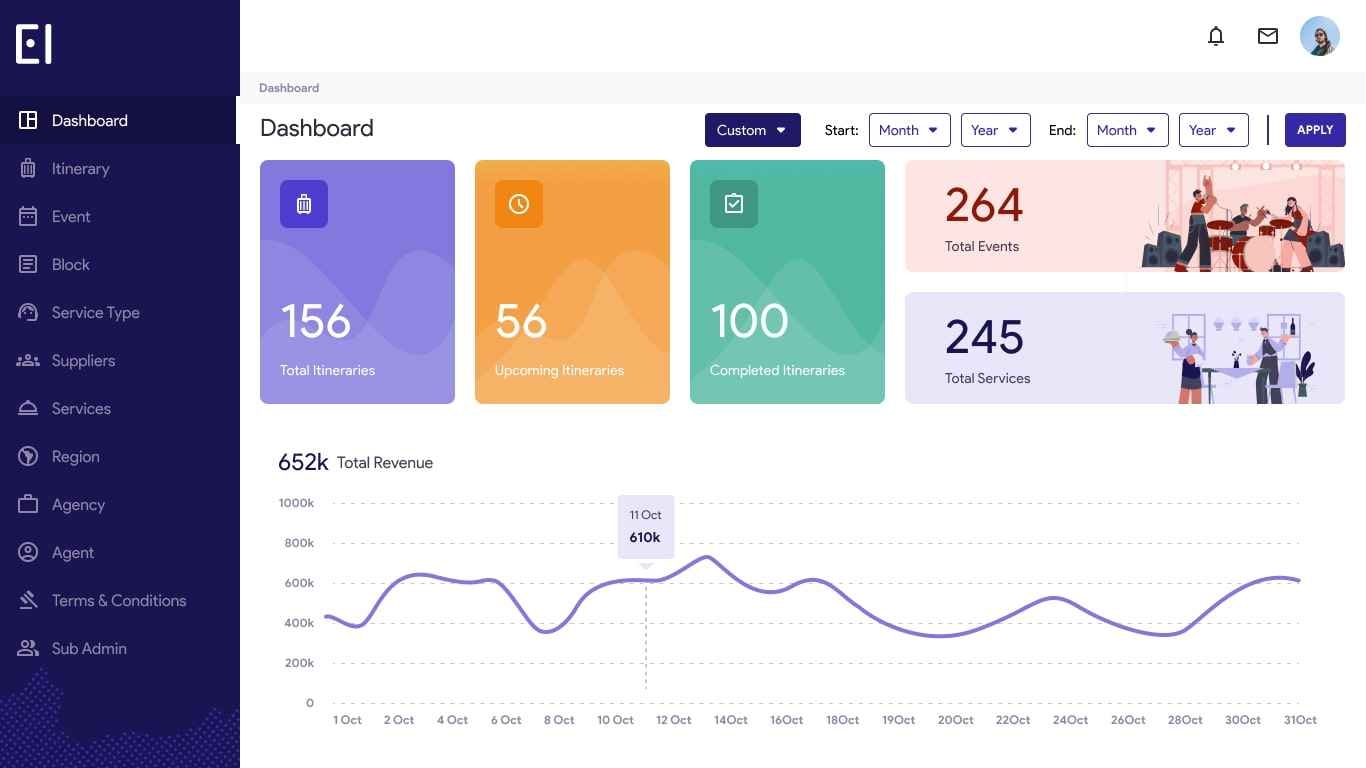Click the Itinerary luggage icon in the sidebar

[x=28, y=168]
